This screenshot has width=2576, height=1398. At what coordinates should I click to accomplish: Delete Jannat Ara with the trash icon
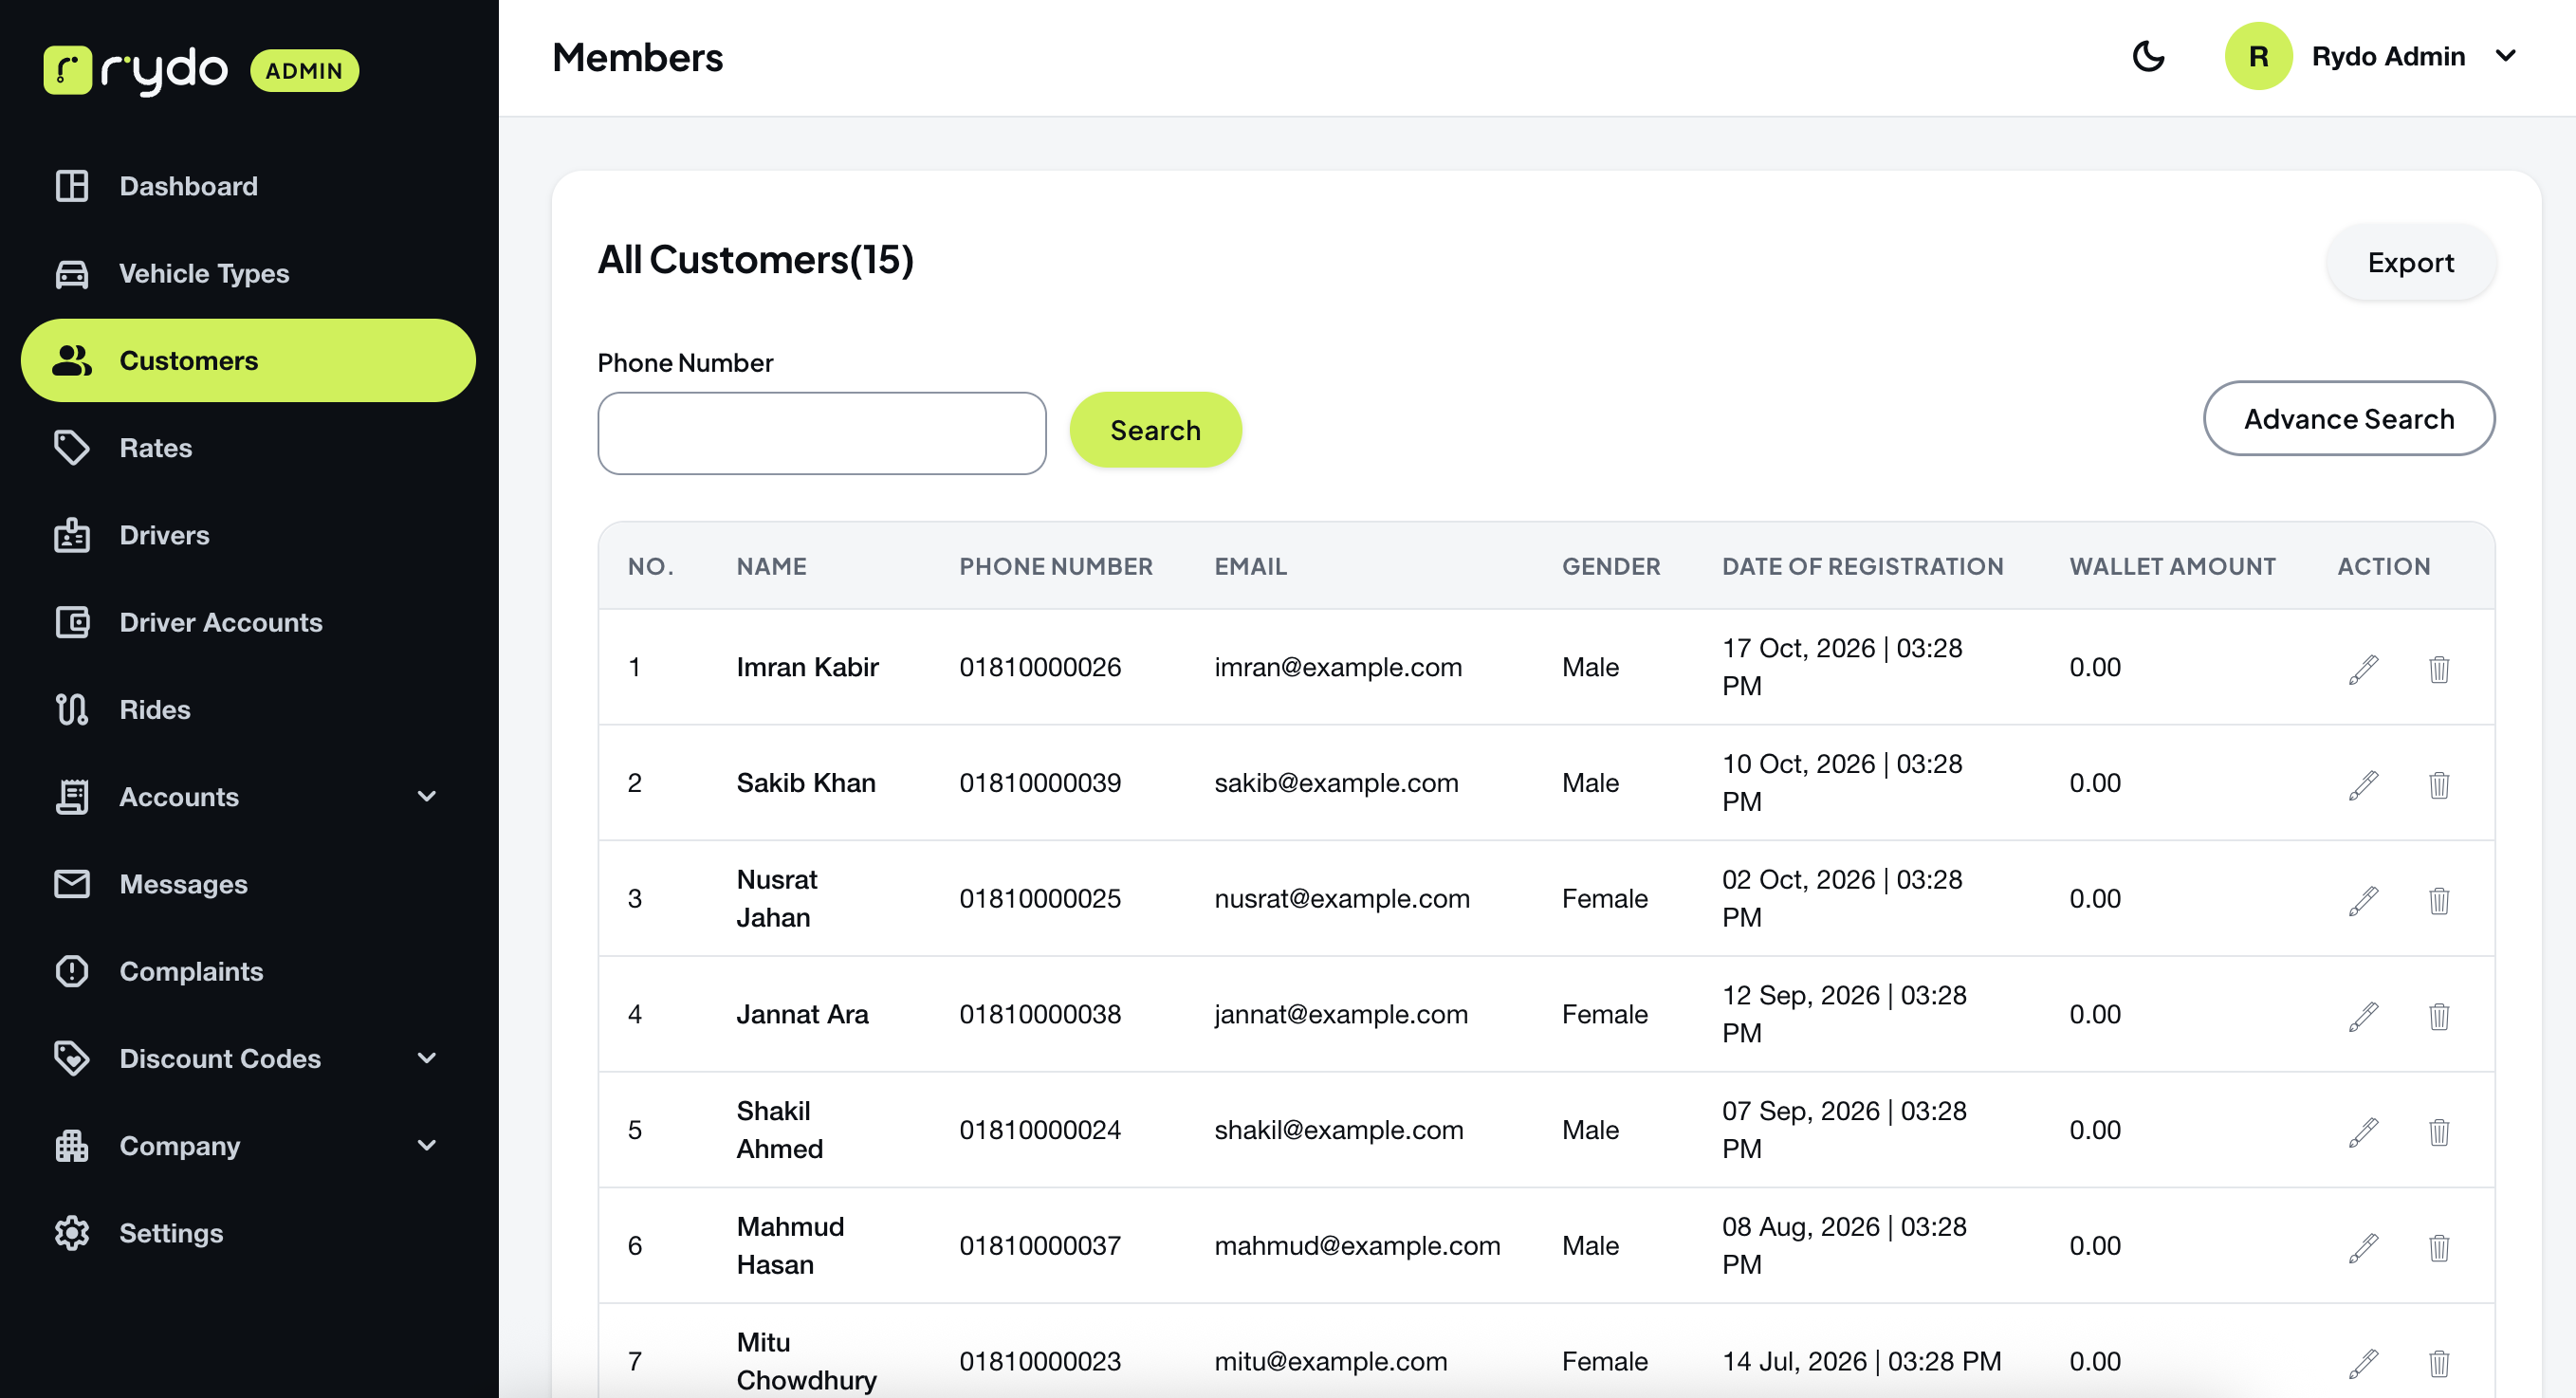click(2439, 1016)
